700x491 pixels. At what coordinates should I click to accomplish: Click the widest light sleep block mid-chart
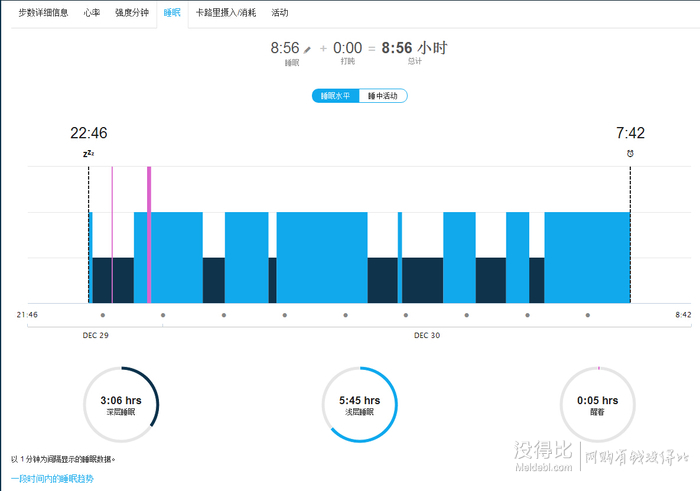pos(322,258)
